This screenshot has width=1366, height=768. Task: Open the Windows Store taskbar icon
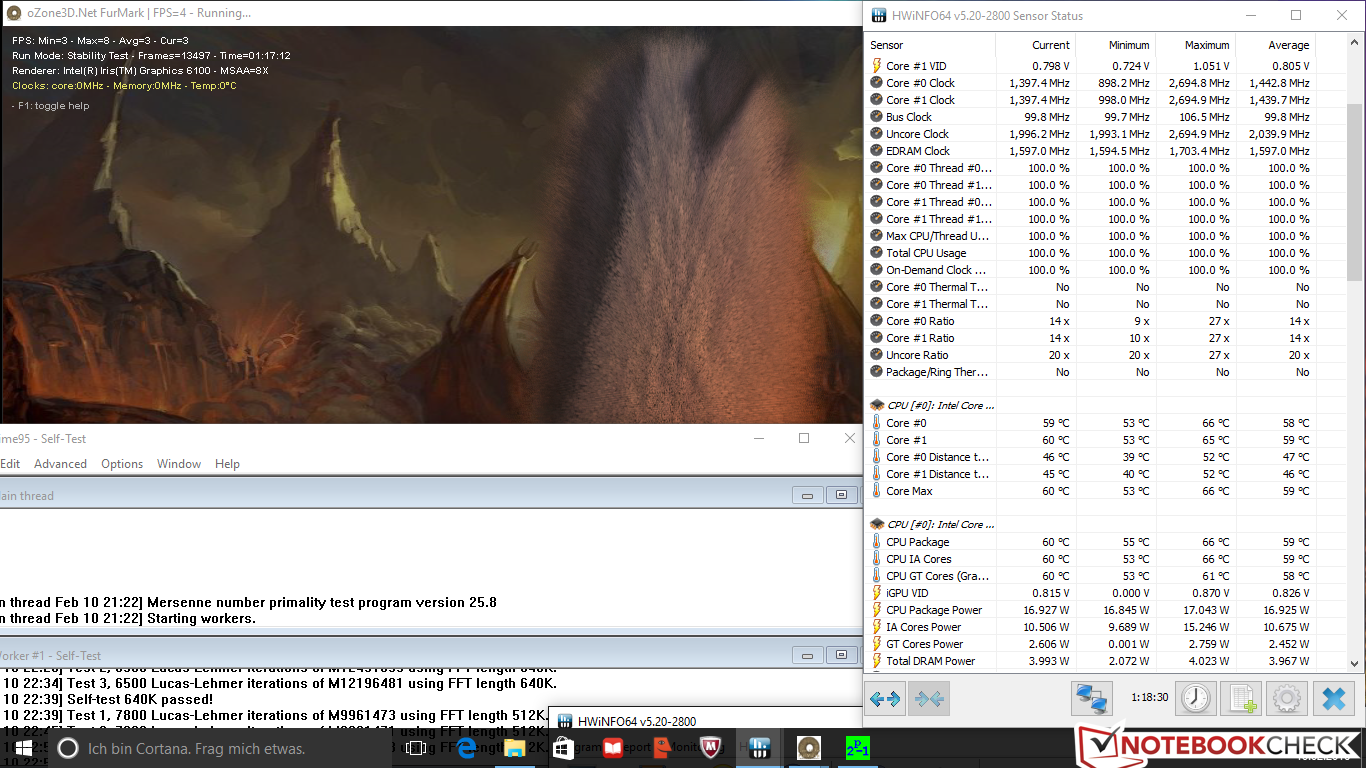coord(563,748)
